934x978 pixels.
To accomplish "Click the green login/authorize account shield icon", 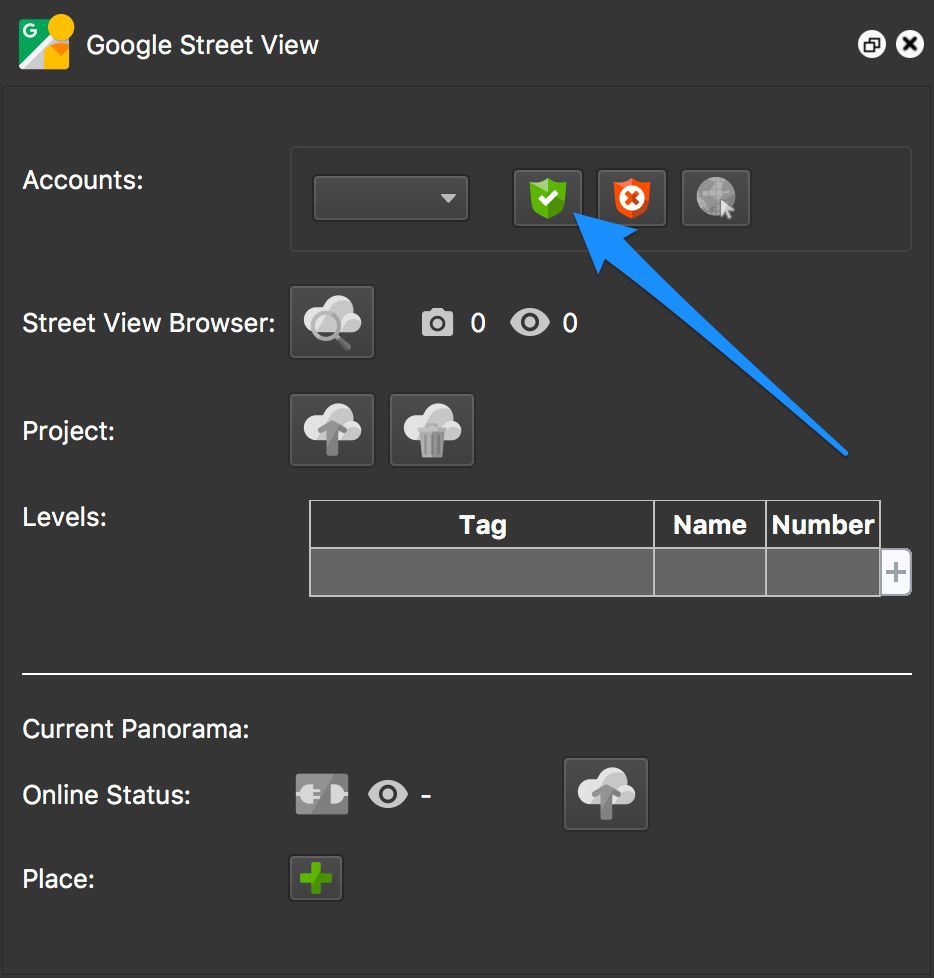I will tap(547, 197).
